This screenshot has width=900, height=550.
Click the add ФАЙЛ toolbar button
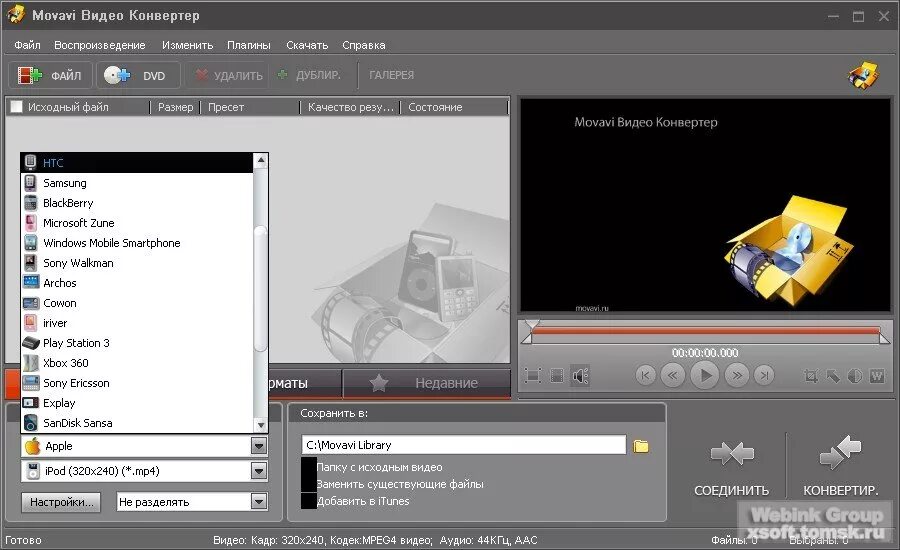51,75
